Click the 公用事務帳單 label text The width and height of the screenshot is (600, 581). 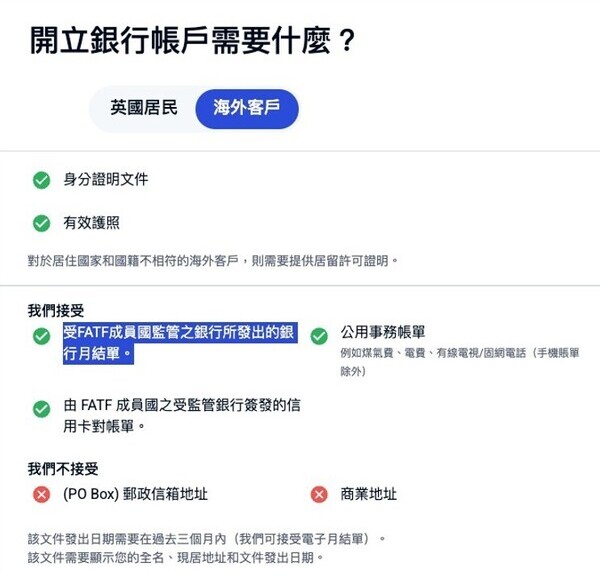click(x=384, y=332)
